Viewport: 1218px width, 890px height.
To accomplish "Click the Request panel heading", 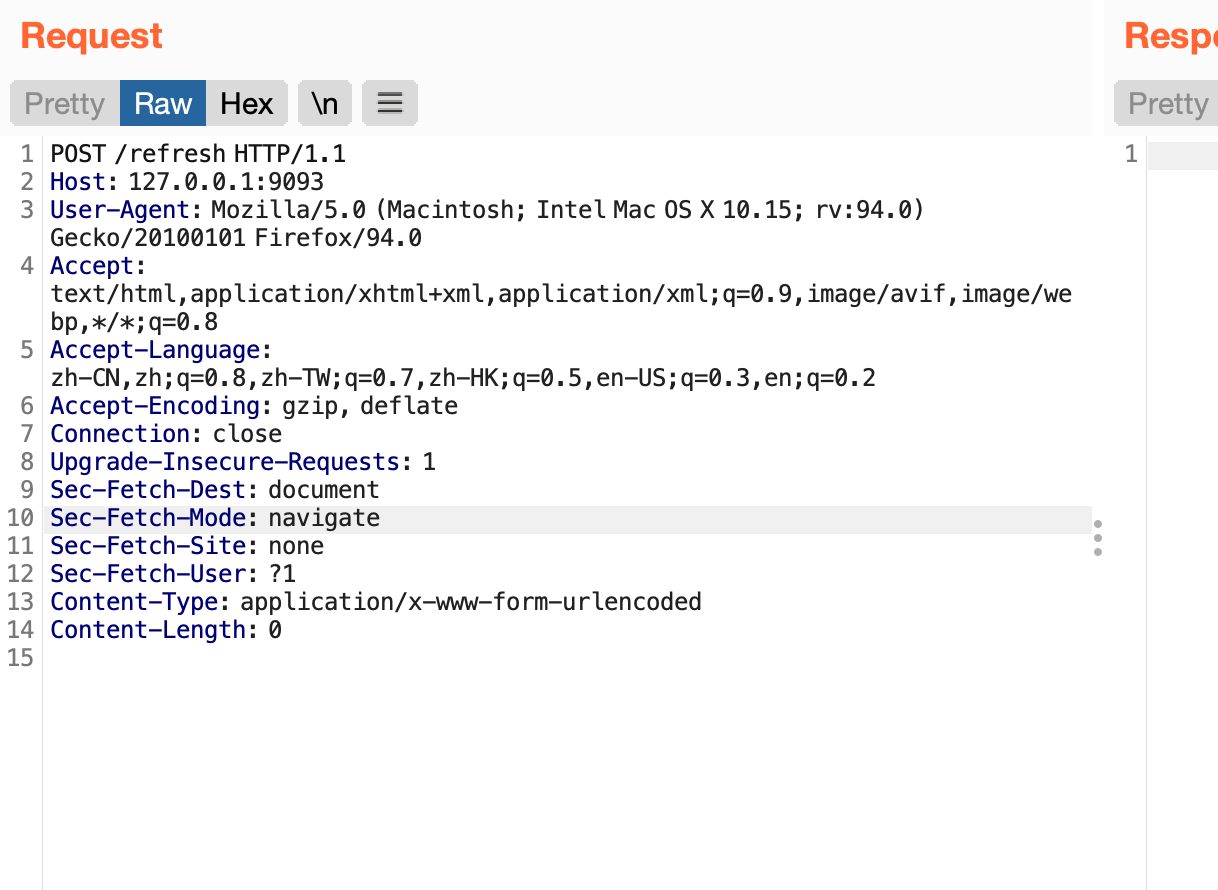I will click(x=91, y=36).
